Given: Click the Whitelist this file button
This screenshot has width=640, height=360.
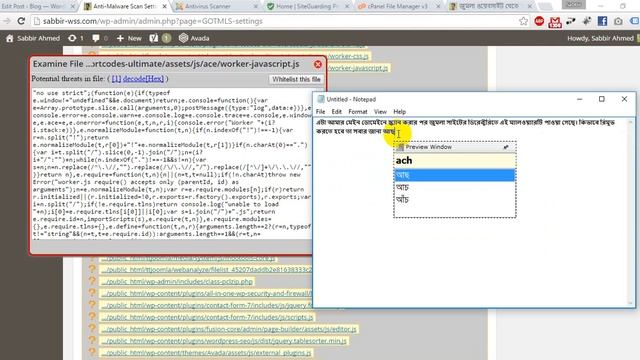Looking at the screenshot, I should pos(296,79).
